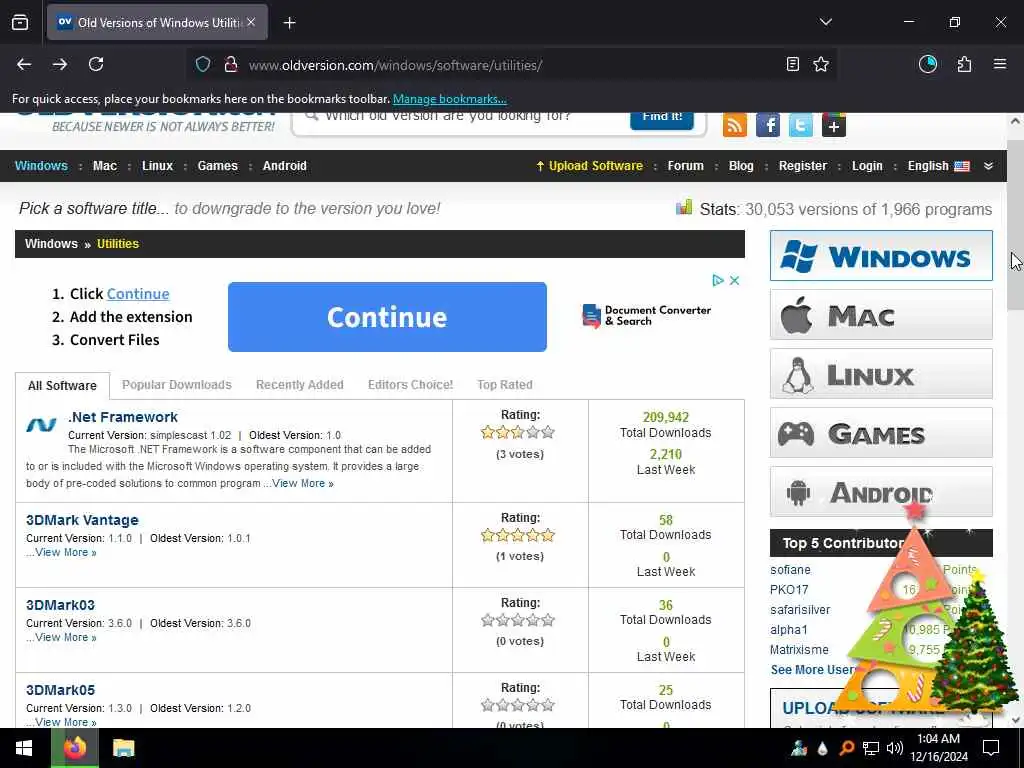Rate .Net Framework using its stars

click(x=518, y=432)
